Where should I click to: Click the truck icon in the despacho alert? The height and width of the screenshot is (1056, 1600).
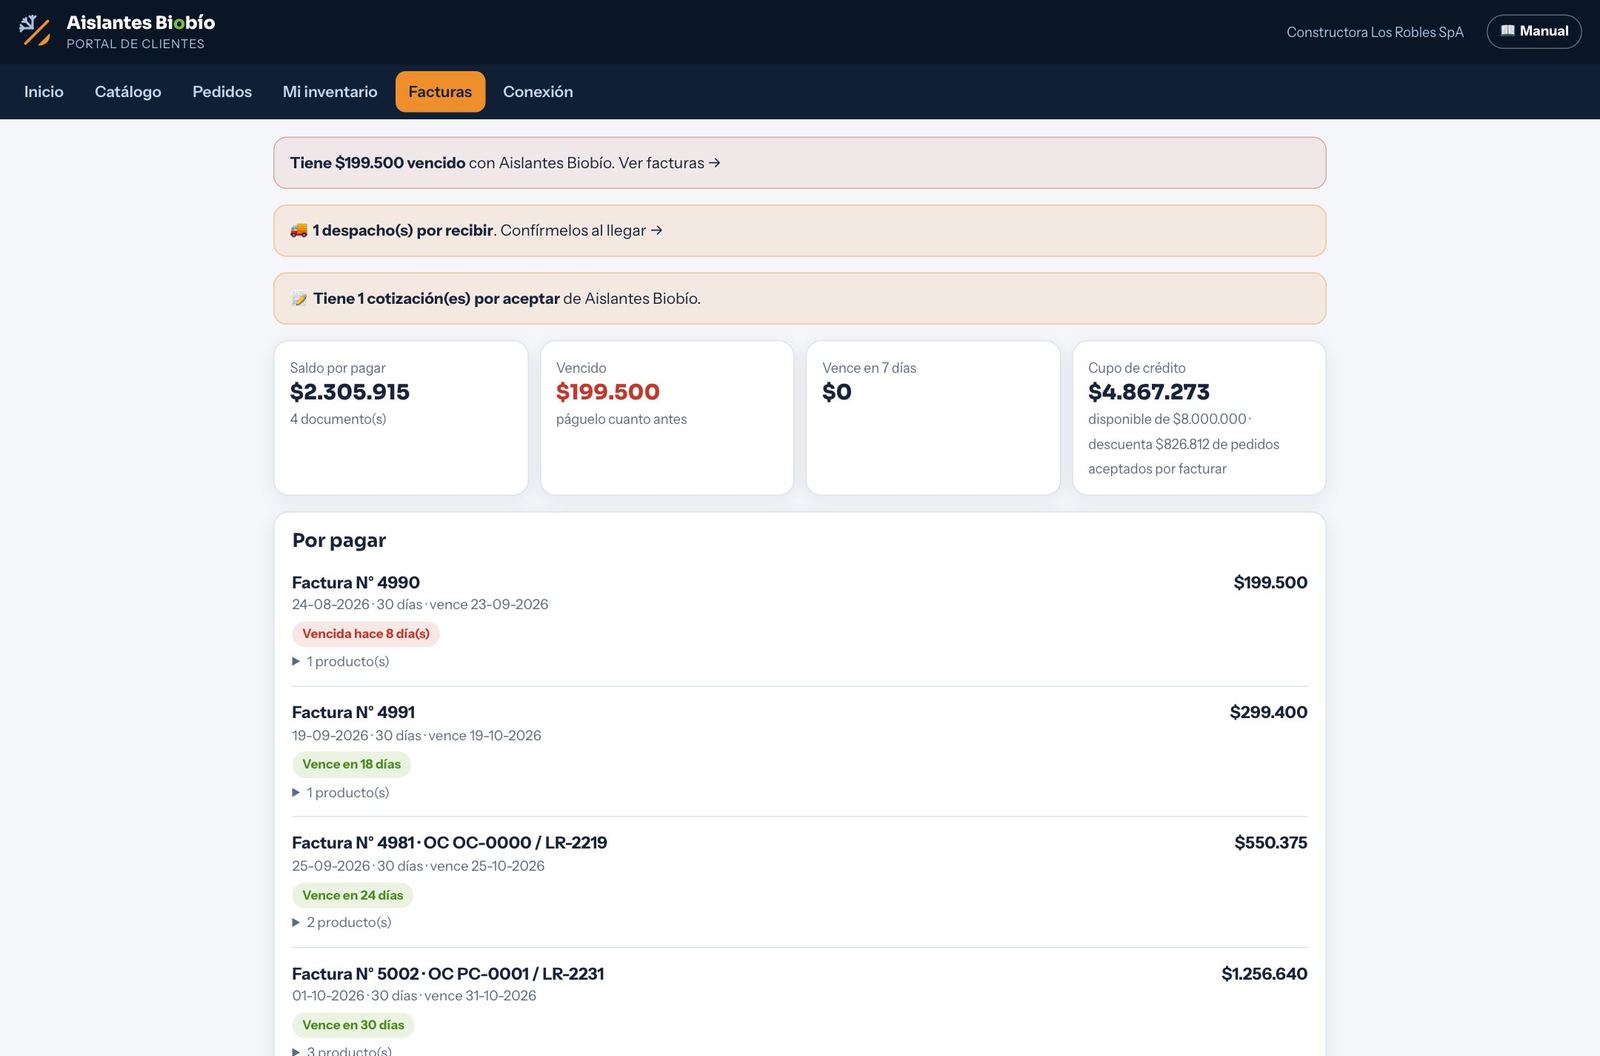coord(299,230)
